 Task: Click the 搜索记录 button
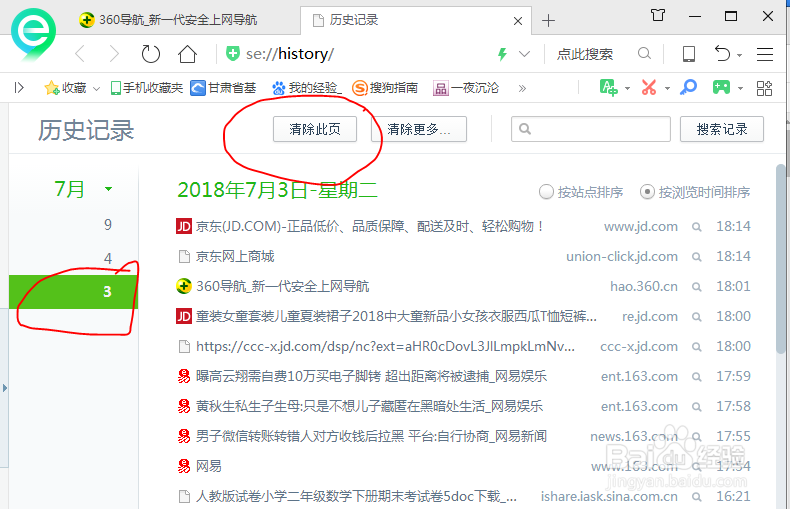click(x=721, y=129)
